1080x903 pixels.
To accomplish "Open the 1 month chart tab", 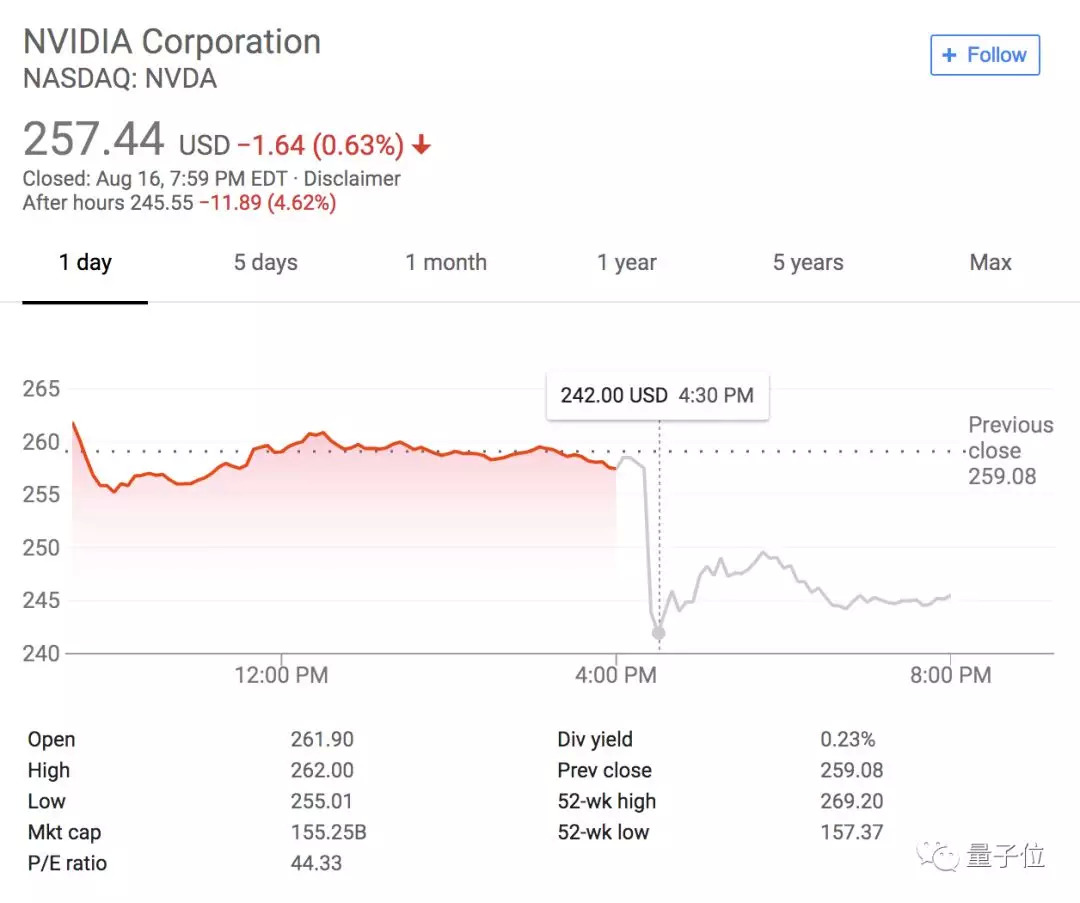I will point(446,263).
